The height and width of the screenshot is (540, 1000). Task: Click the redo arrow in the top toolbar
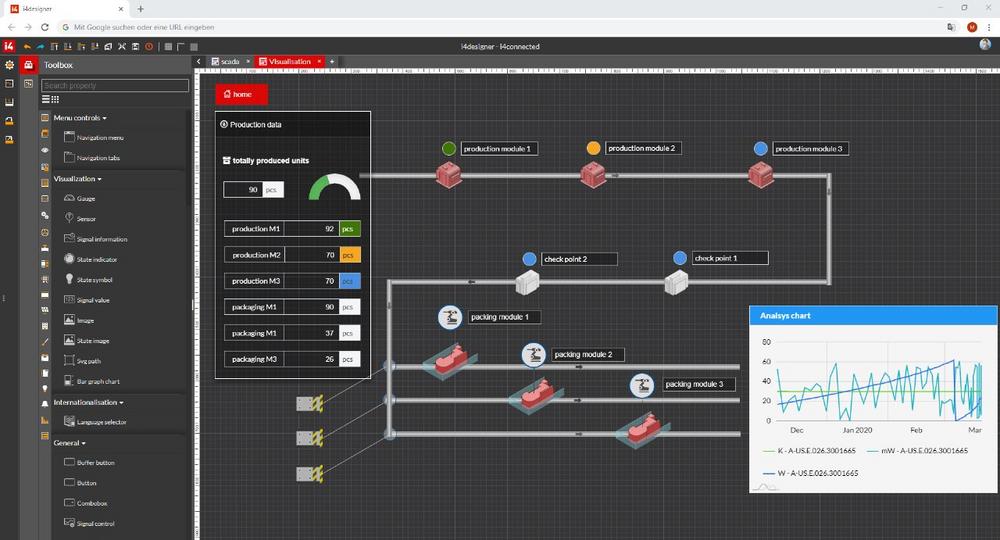[40, 46]
